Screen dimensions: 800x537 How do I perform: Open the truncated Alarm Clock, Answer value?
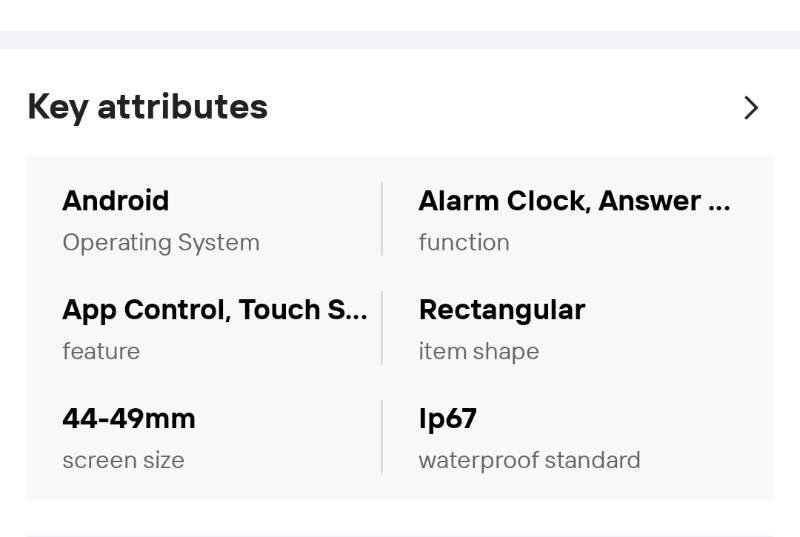pos(574,201)
